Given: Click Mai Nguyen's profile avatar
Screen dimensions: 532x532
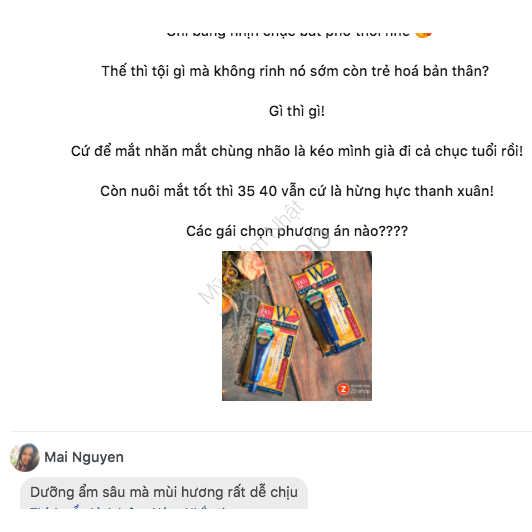Looking at the screenshot, I should click(25, 457).
